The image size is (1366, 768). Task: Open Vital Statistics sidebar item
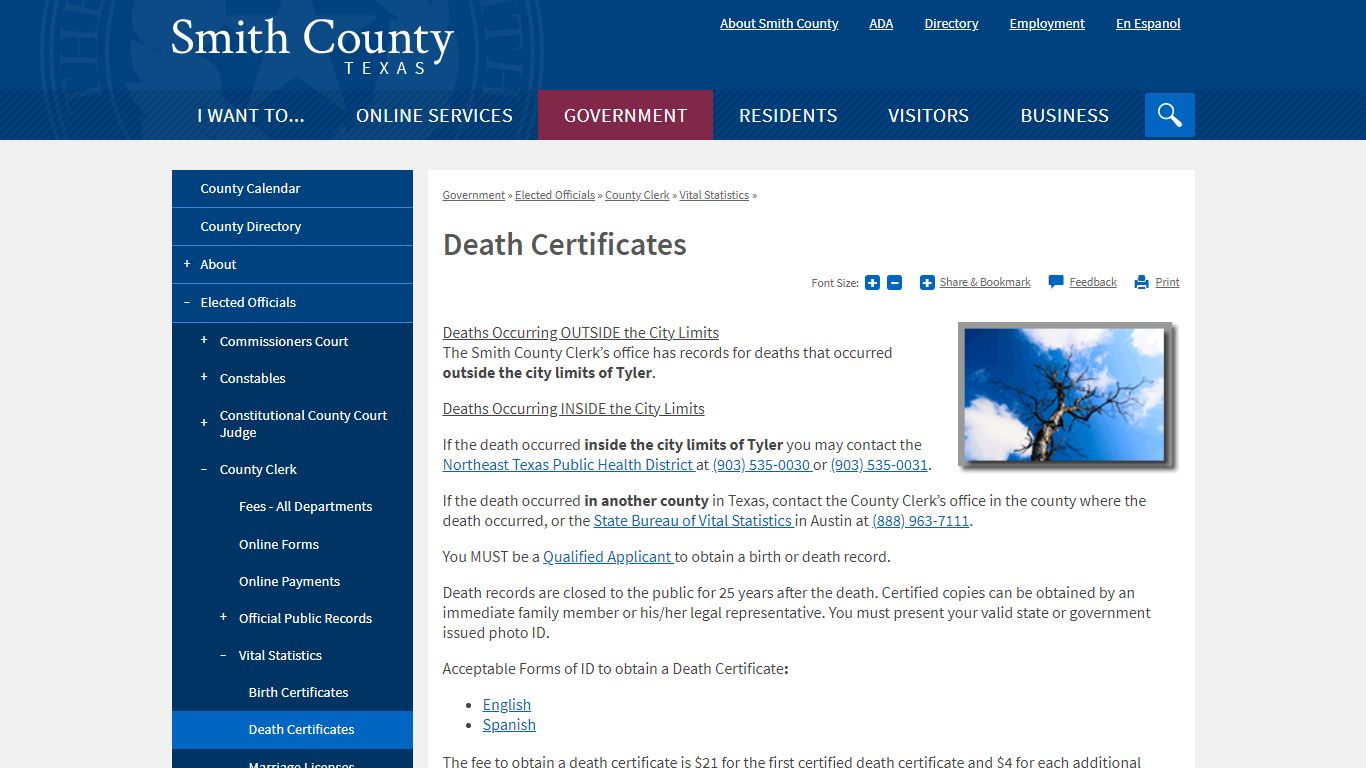[x=280, y=656]
